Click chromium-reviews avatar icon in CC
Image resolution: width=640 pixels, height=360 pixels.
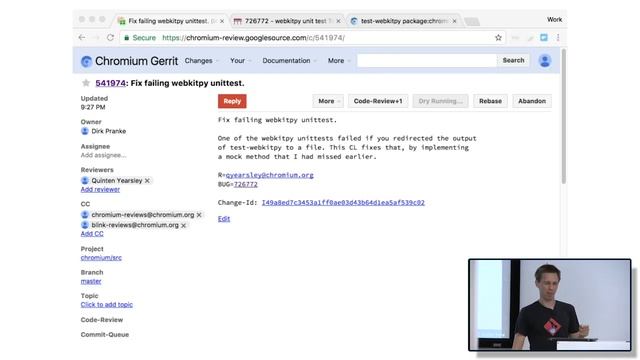[x=85, y=215]
